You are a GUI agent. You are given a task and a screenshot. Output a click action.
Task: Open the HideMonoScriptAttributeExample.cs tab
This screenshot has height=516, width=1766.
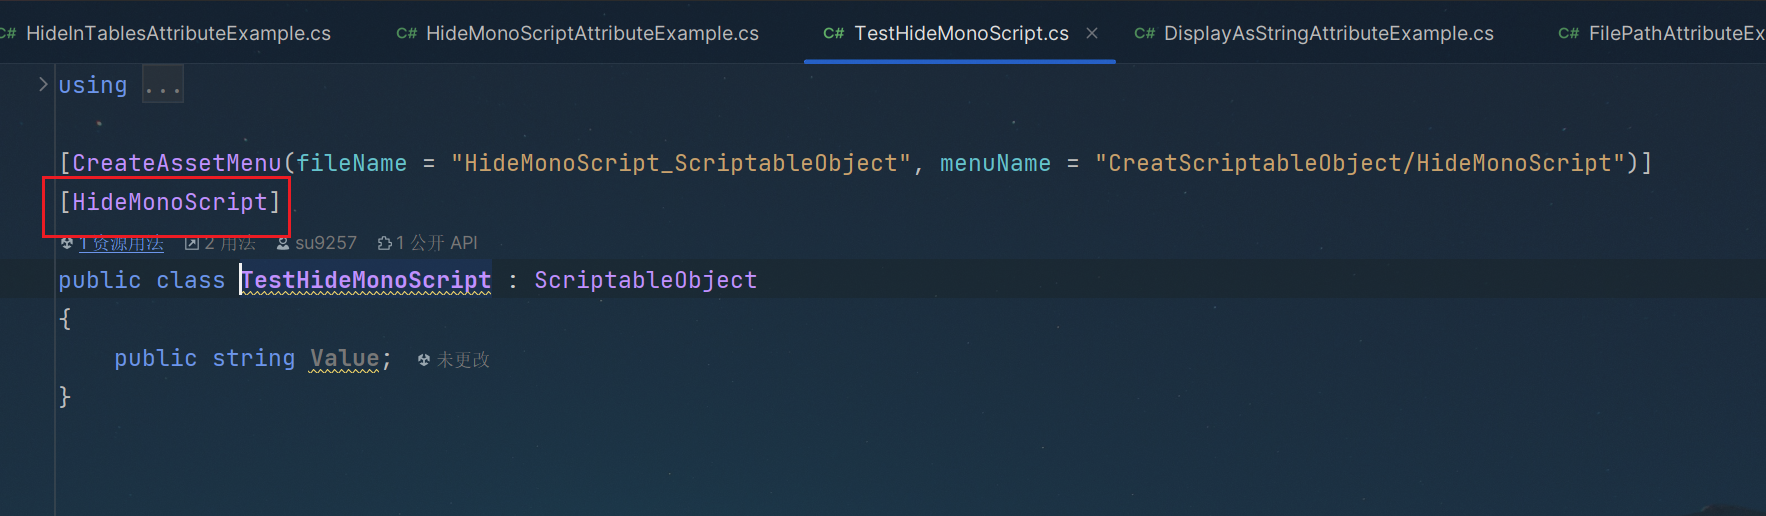578,34
